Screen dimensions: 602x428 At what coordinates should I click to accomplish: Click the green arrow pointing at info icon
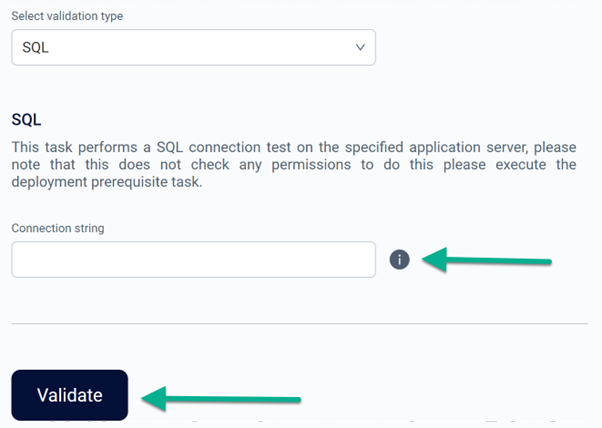[486, 260]
